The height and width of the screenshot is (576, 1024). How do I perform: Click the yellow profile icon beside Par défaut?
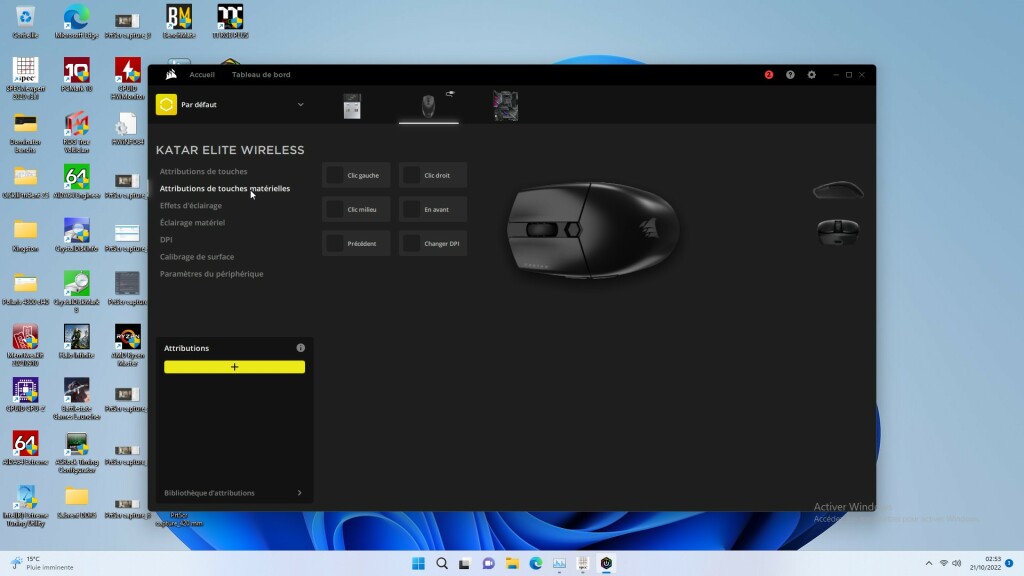click(x=167, y=104)
